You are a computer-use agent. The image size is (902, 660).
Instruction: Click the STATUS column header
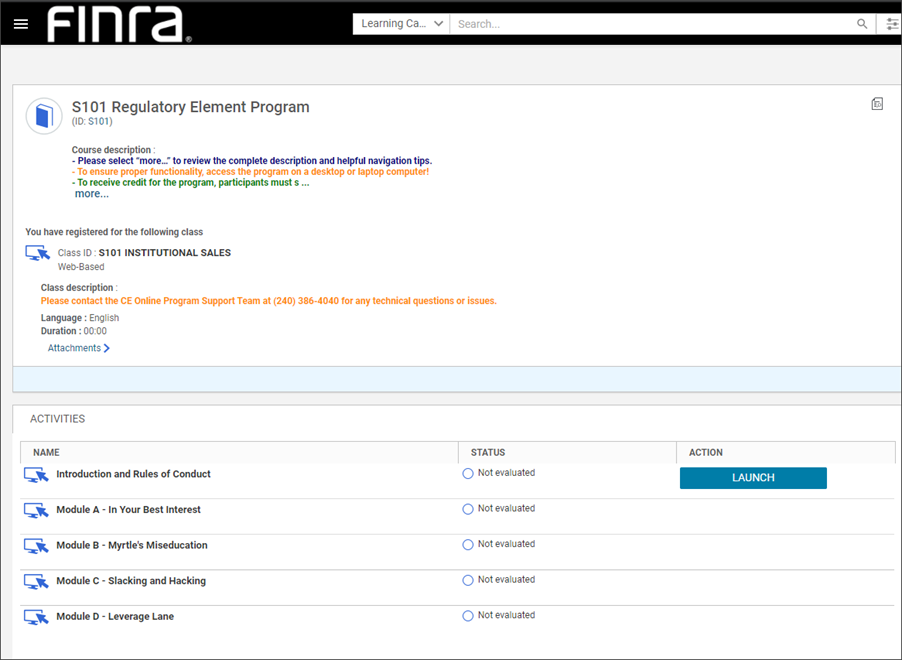(487, 453)
